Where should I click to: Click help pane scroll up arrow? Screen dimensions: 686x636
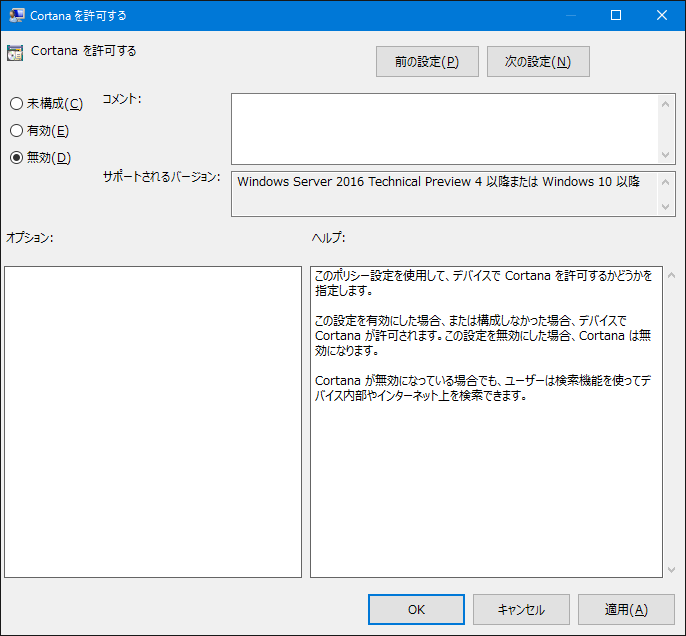tap(672, 276)
